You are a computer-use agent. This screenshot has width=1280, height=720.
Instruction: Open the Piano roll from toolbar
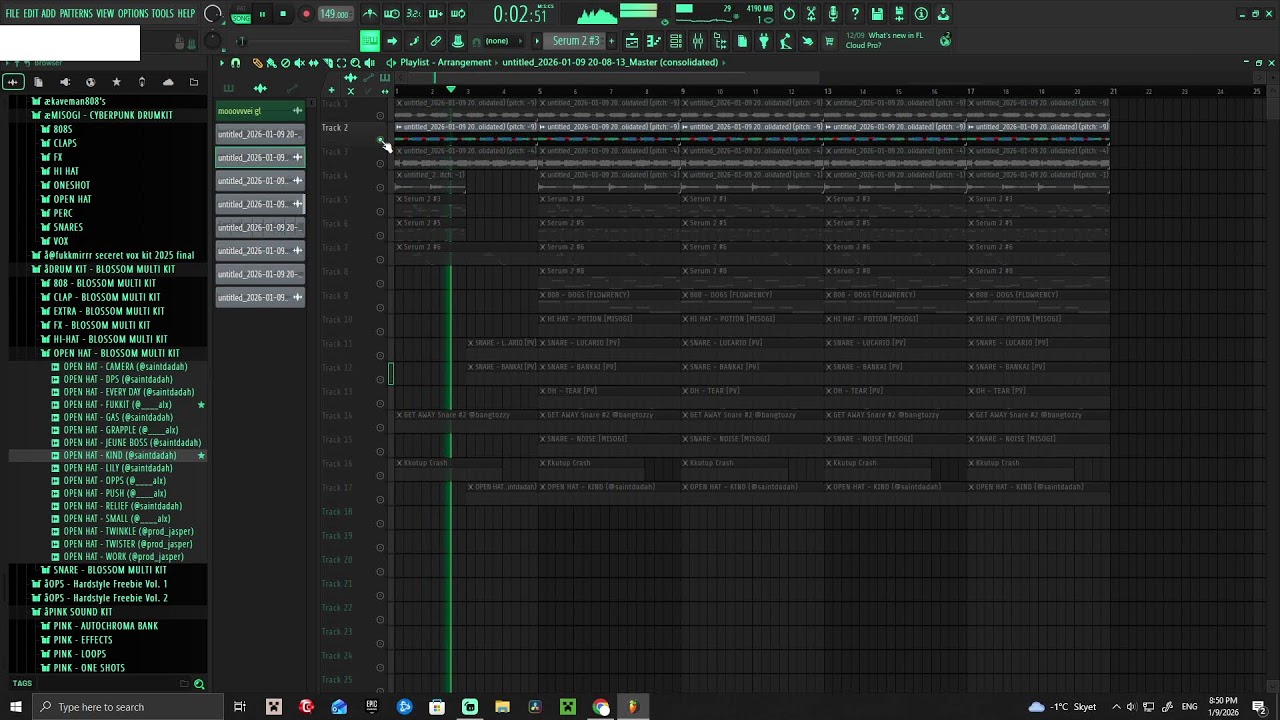pyautogui.click(x=653, y=41)
